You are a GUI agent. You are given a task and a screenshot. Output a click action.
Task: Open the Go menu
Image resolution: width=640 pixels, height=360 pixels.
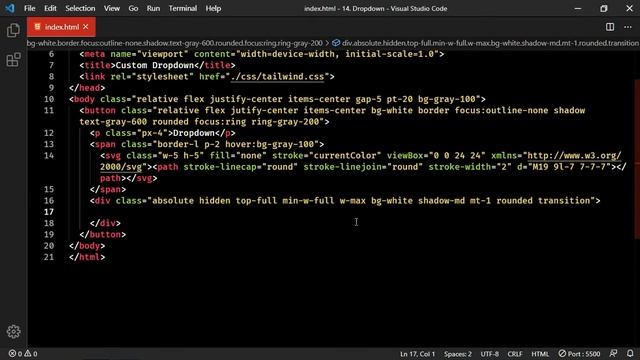(x=133, y=8)
